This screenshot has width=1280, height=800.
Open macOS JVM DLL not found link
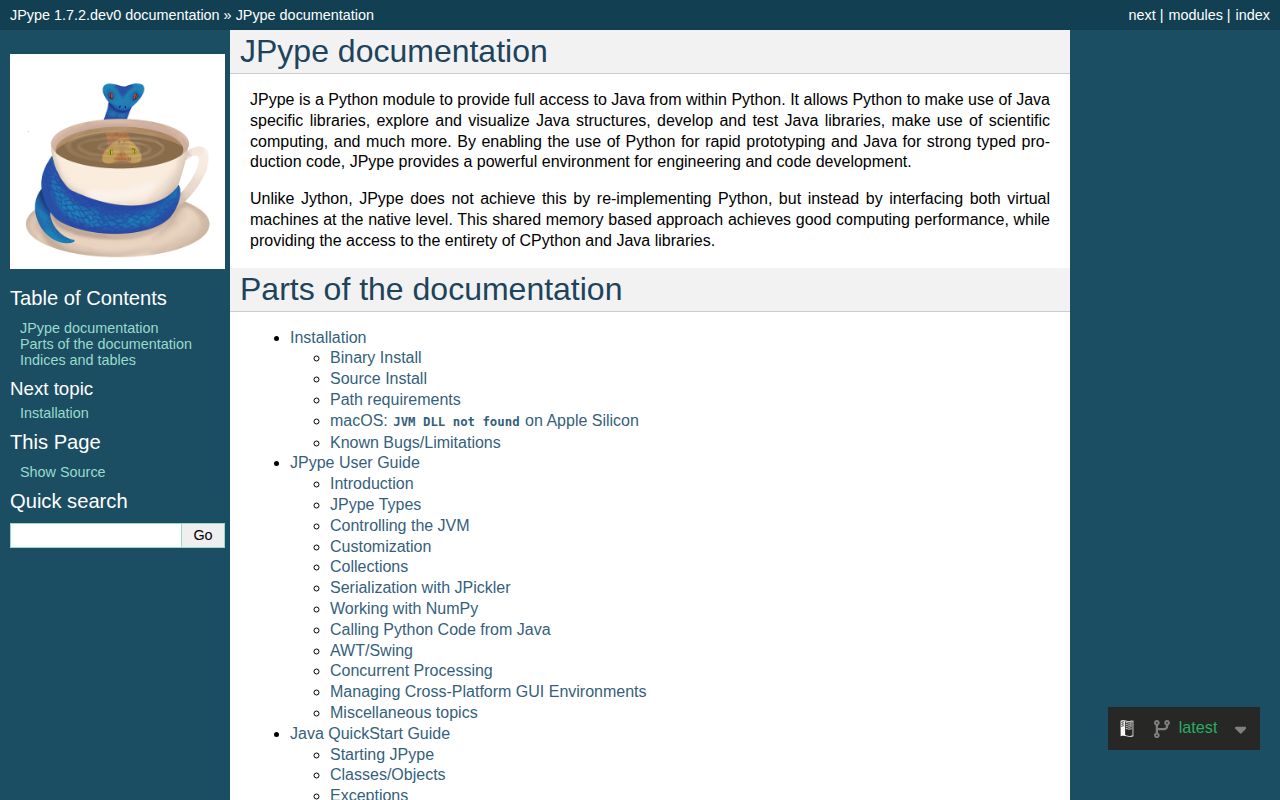click(484, 421)
